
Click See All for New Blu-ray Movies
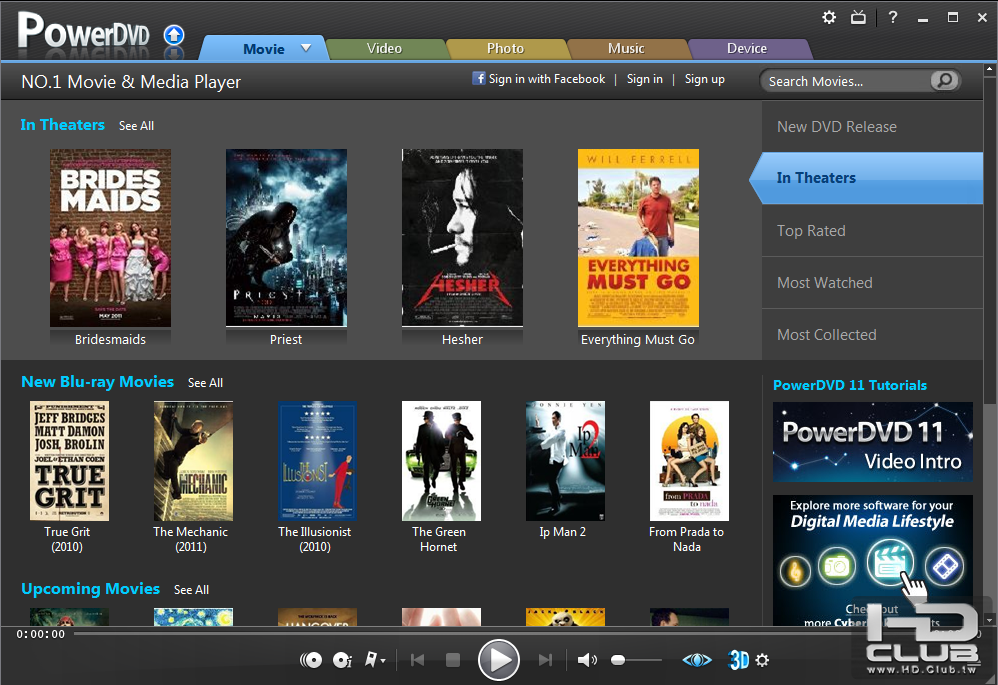[205, 383]
